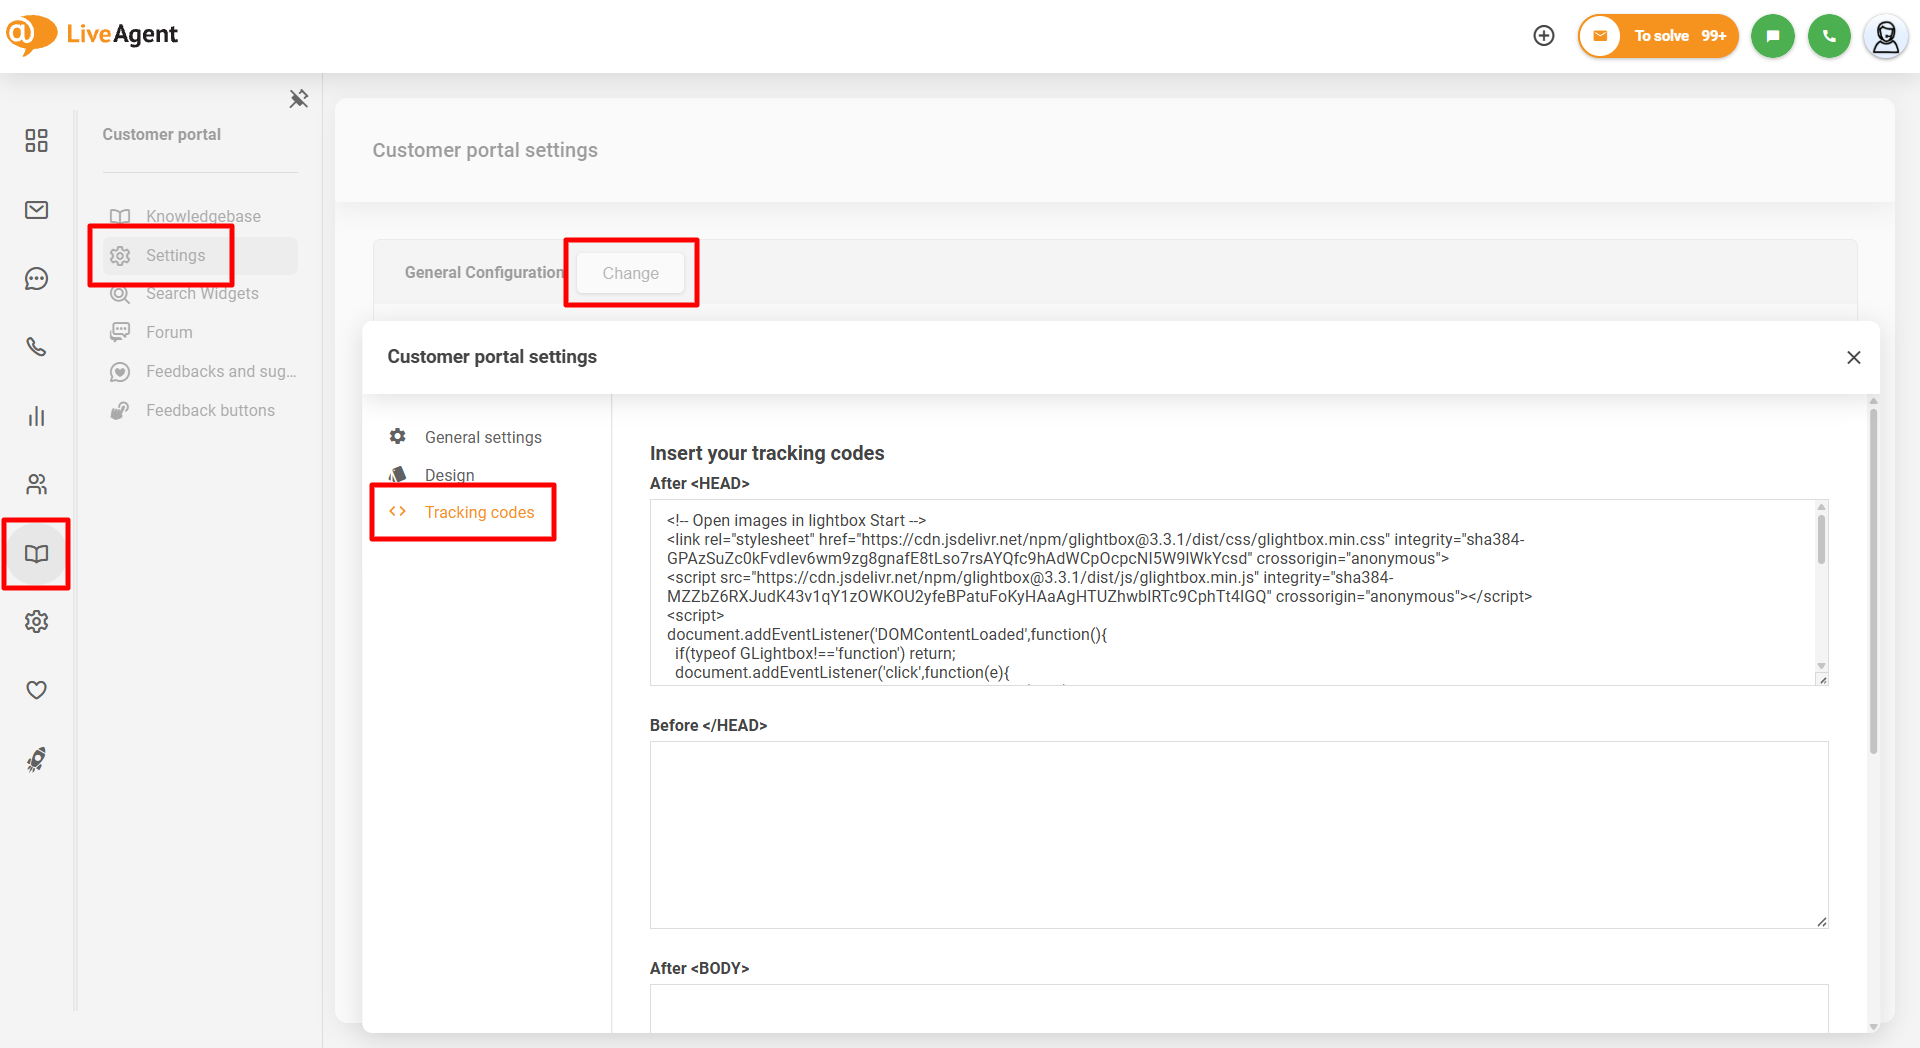1920x1048 pixels.
Task: Open the Dashboard grid icon in sidebar
Action: click(x=37, y=141)
